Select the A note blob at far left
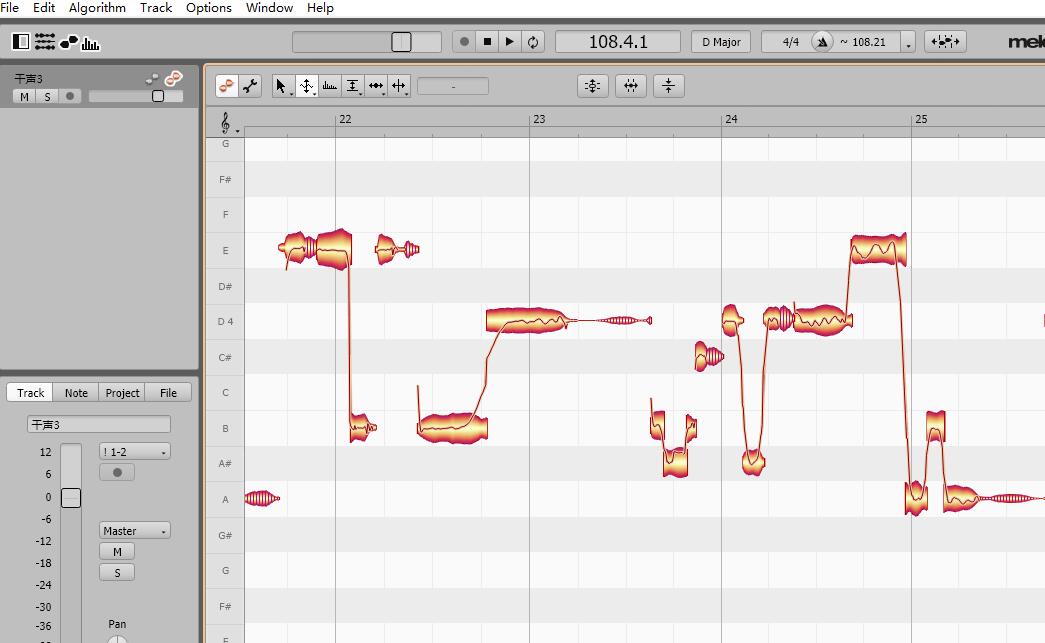This screenshot has width=1045, height=643. (x=262, y=498)
